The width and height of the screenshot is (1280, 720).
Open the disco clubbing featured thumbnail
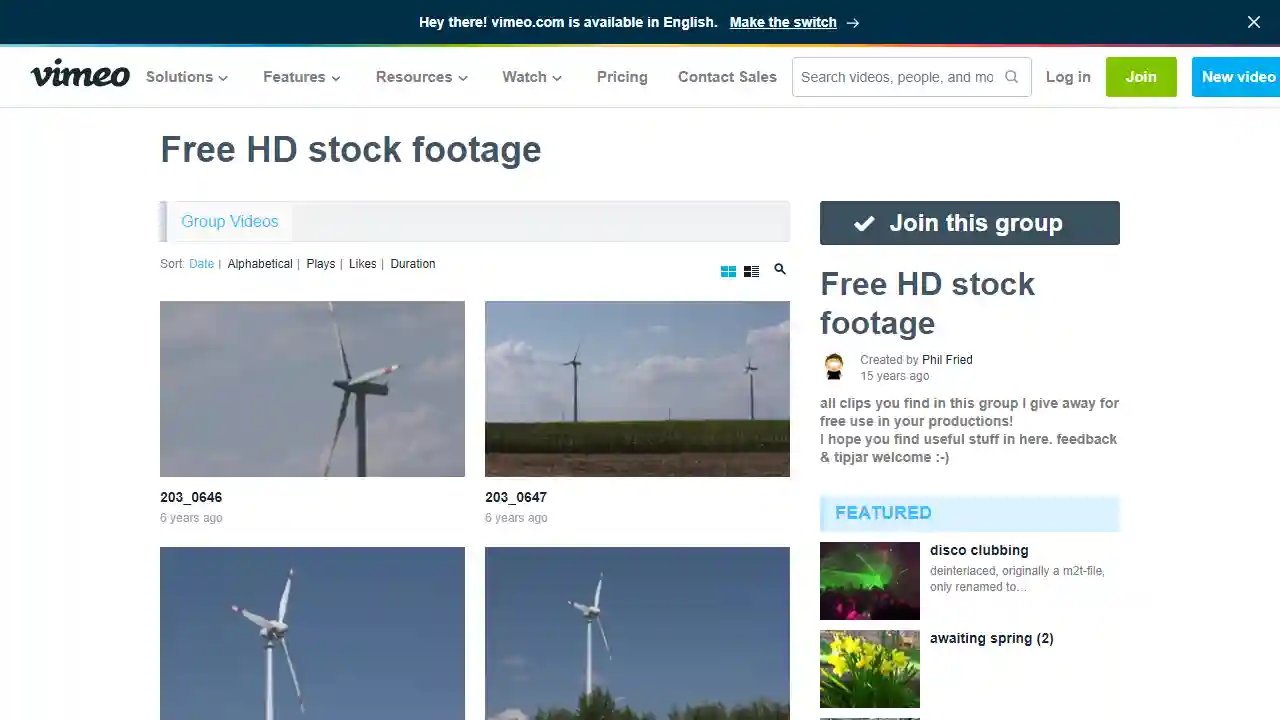pyautogui.click(x=869, y=581)
